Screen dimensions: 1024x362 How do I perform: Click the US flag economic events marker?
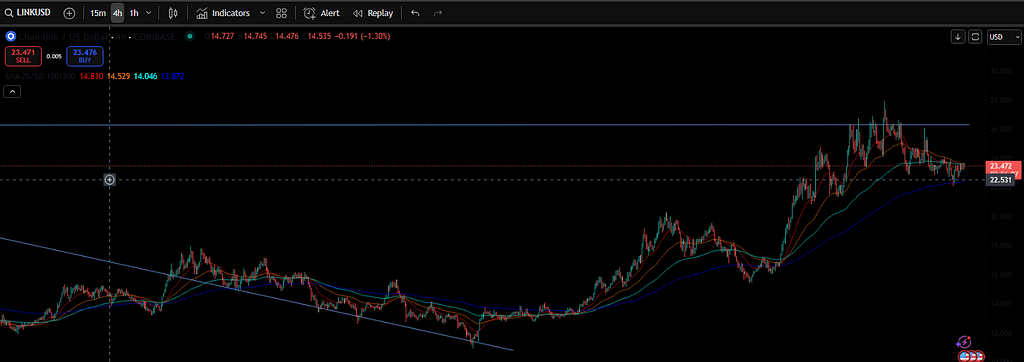(965, 357)
